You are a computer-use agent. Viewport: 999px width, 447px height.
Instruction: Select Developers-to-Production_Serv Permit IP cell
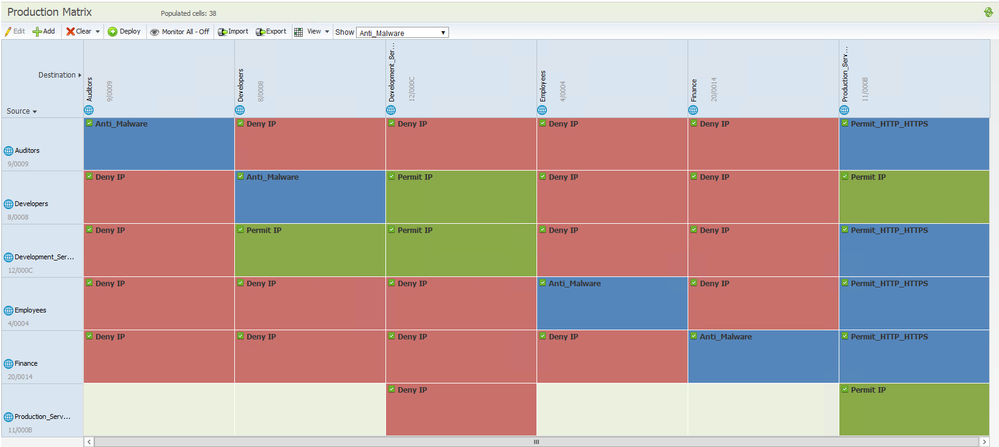point(915,197)
